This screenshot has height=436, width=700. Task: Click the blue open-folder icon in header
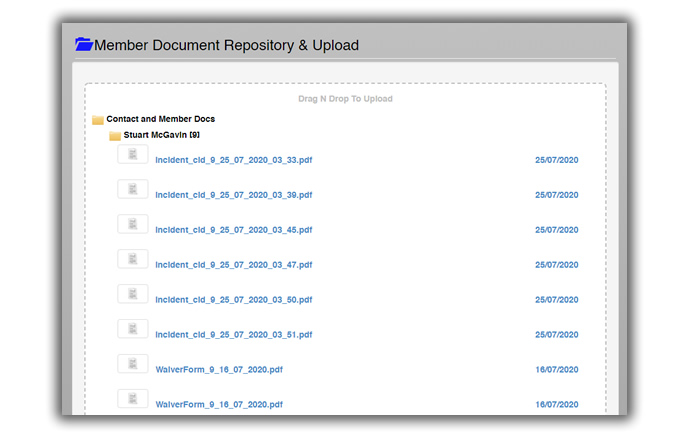84,44
